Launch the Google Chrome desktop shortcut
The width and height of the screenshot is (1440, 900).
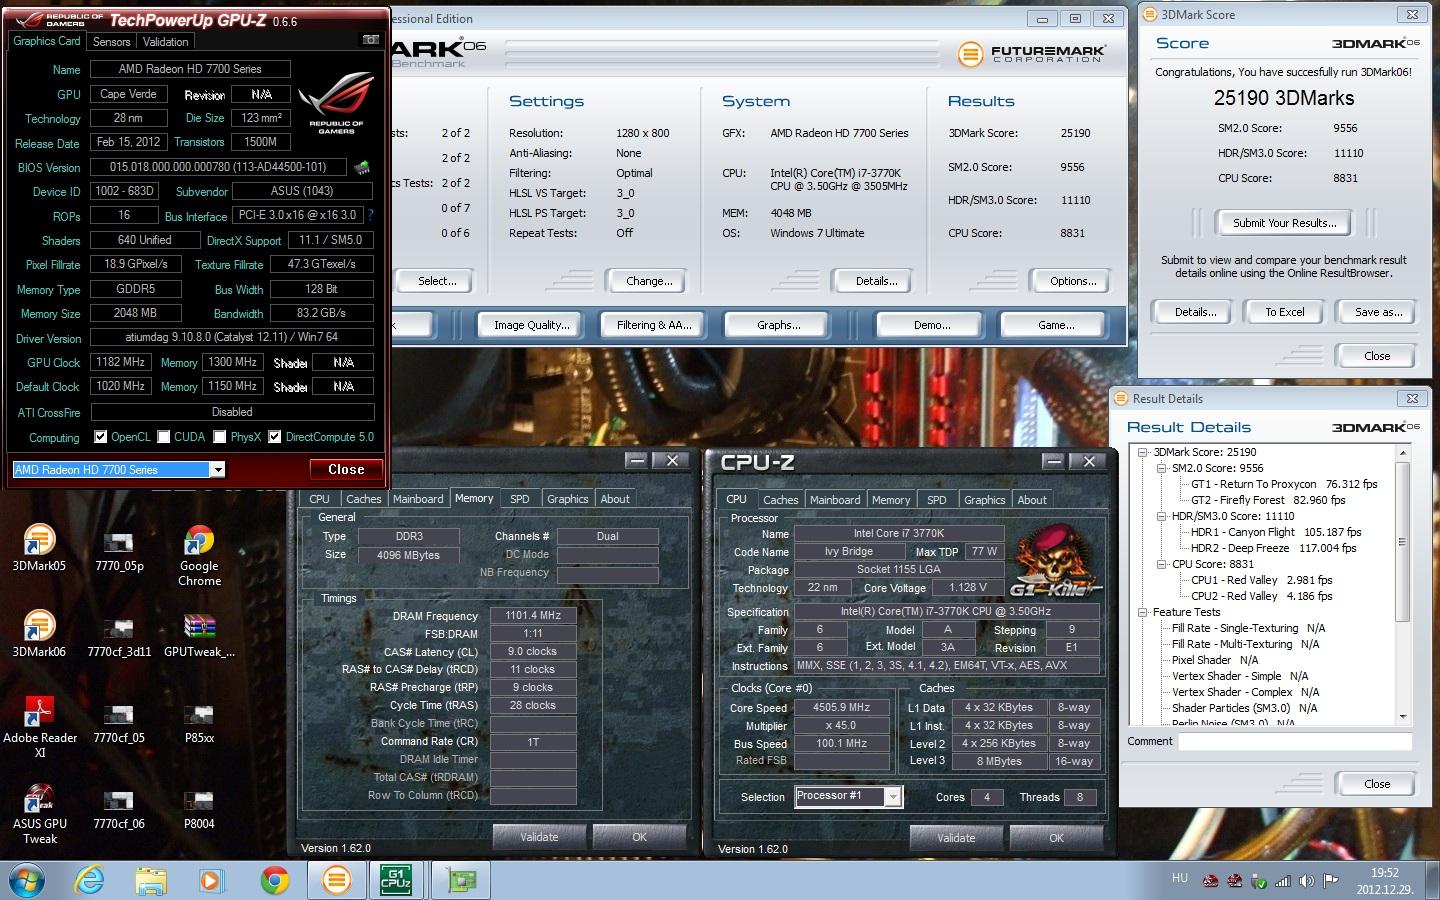pyautogui.click(x=199, y=555)
